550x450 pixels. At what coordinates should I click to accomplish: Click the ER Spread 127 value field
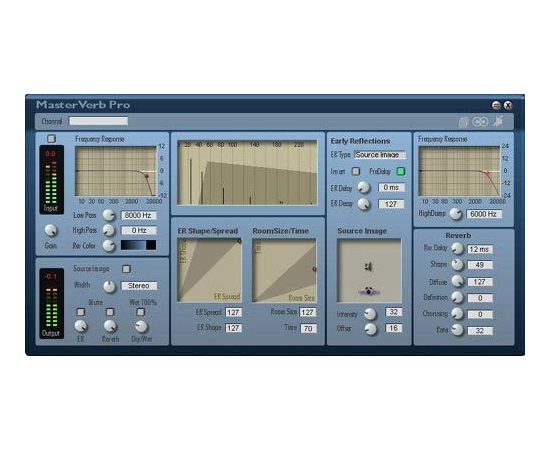point(233,312)
